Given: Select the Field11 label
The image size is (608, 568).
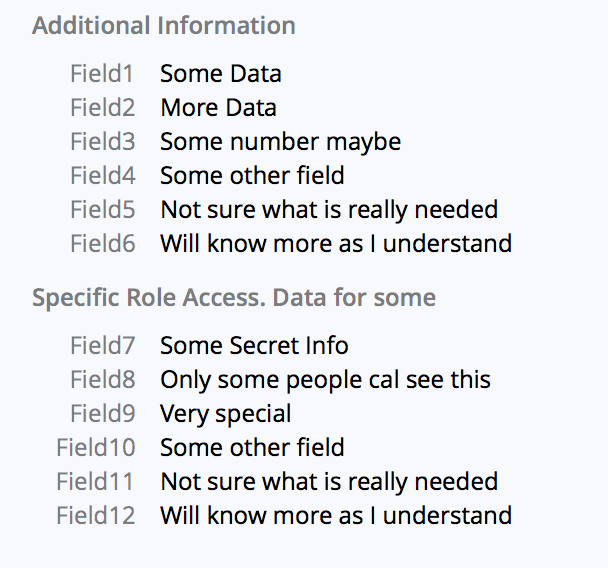Looking at the screenshot, I should point(95,482).
